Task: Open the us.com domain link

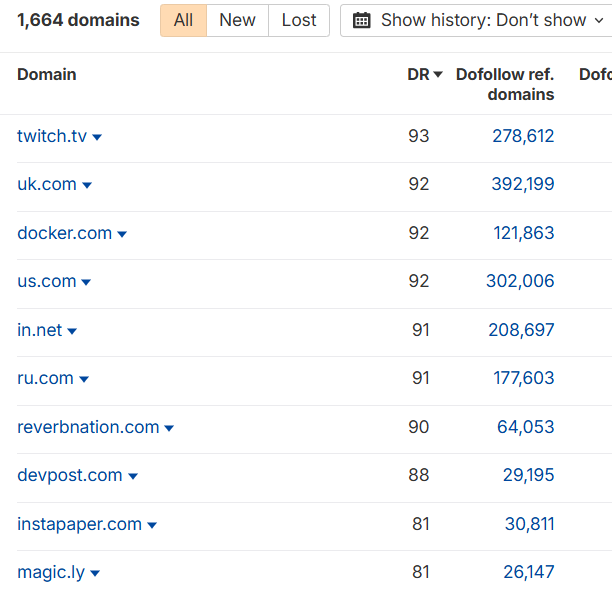Action: coord(47,281)
